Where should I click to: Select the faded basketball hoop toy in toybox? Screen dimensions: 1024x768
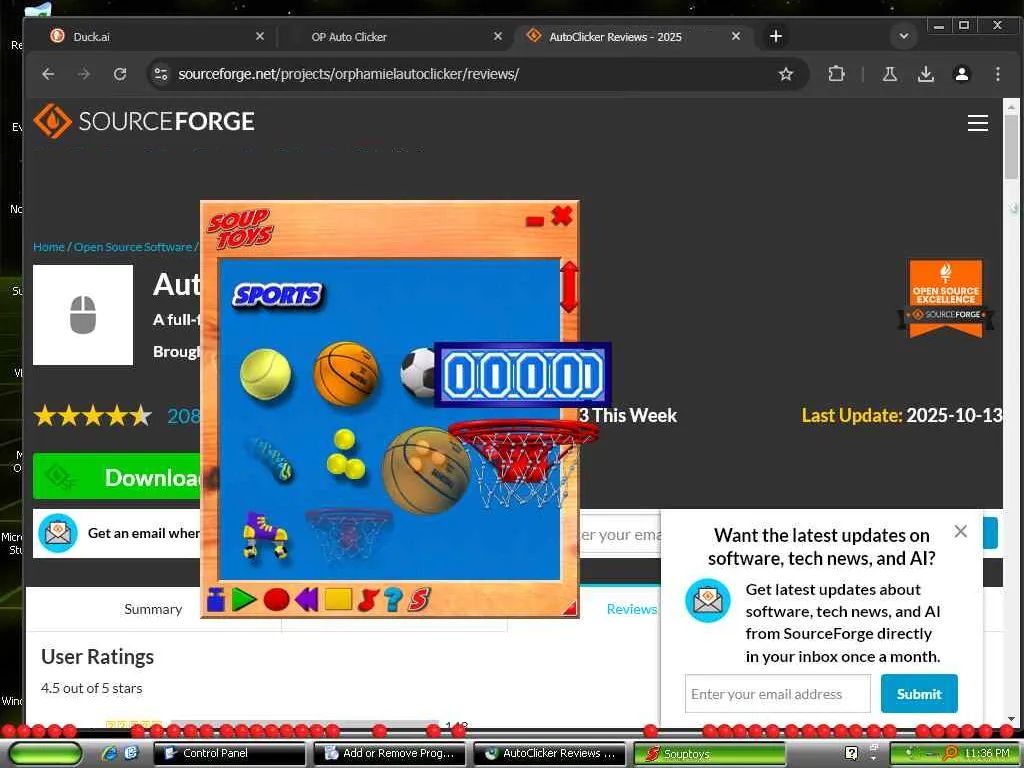coord(348,534)
